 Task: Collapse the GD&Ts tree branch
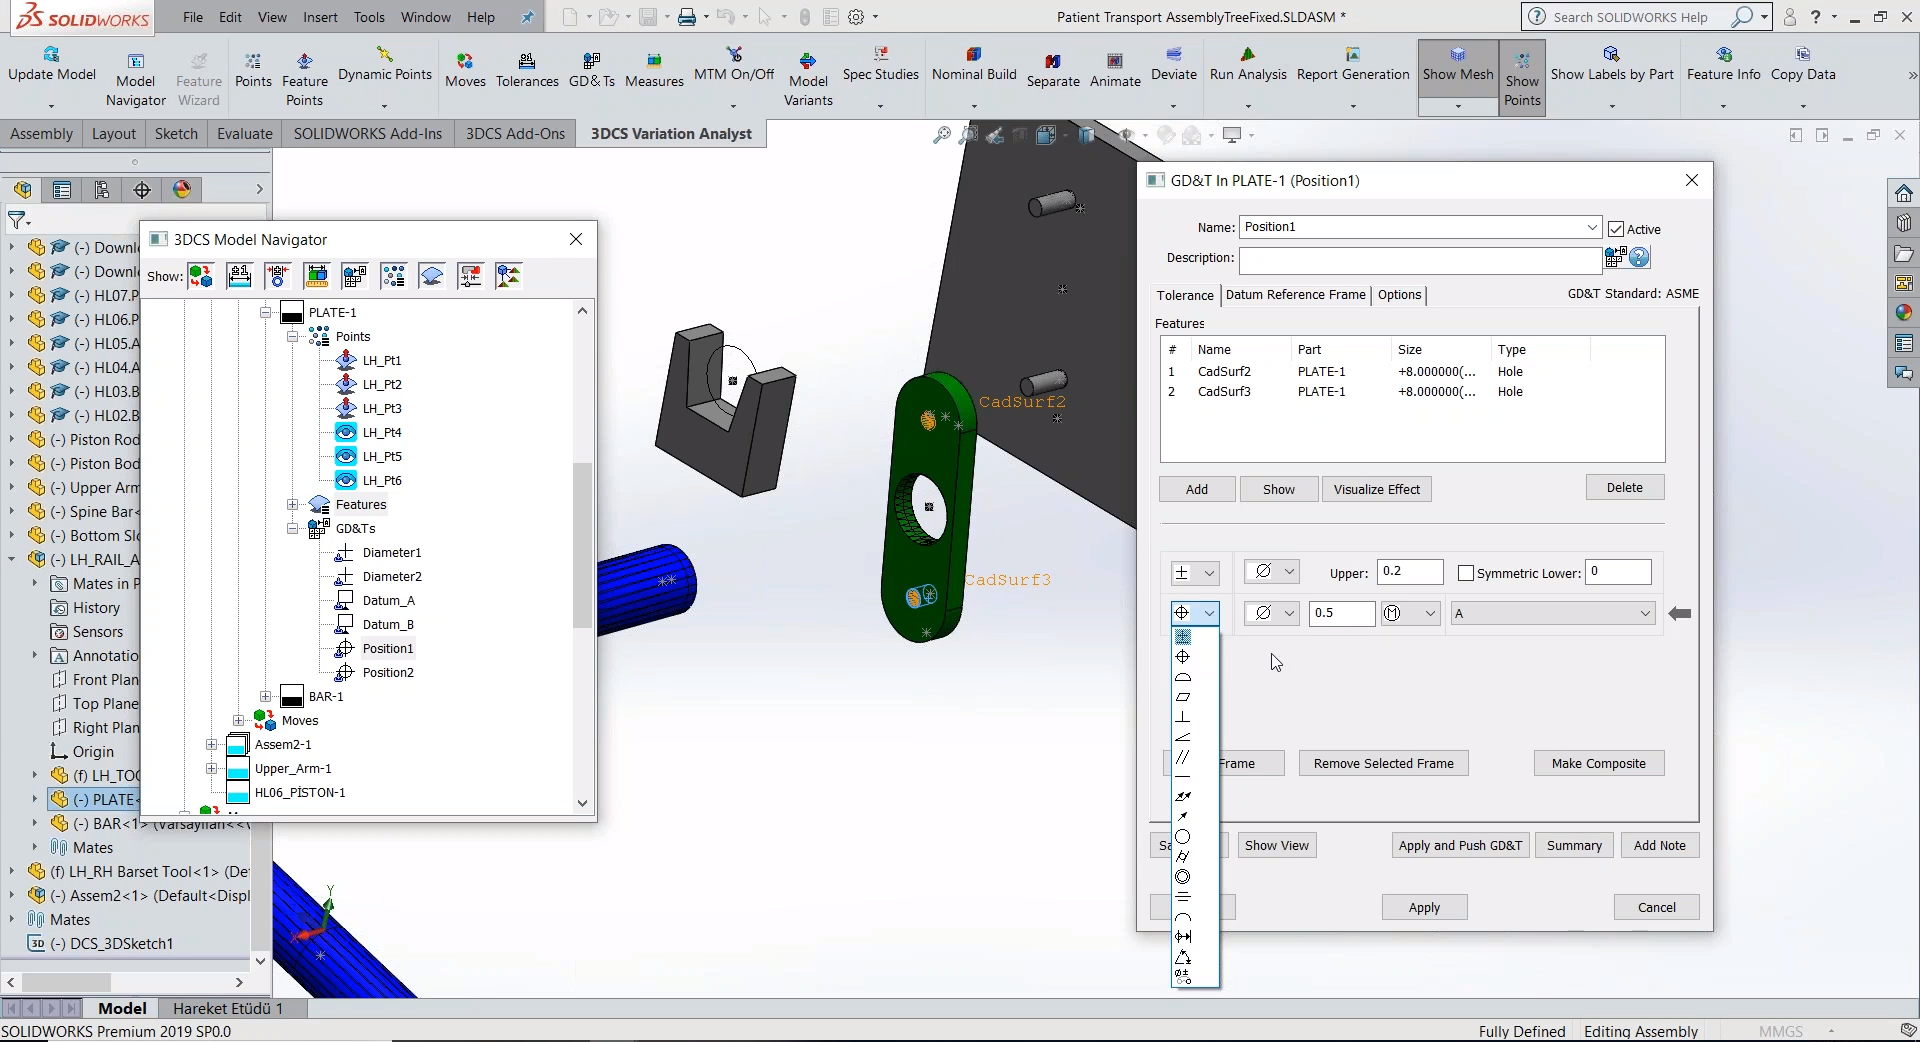[292, 529]
